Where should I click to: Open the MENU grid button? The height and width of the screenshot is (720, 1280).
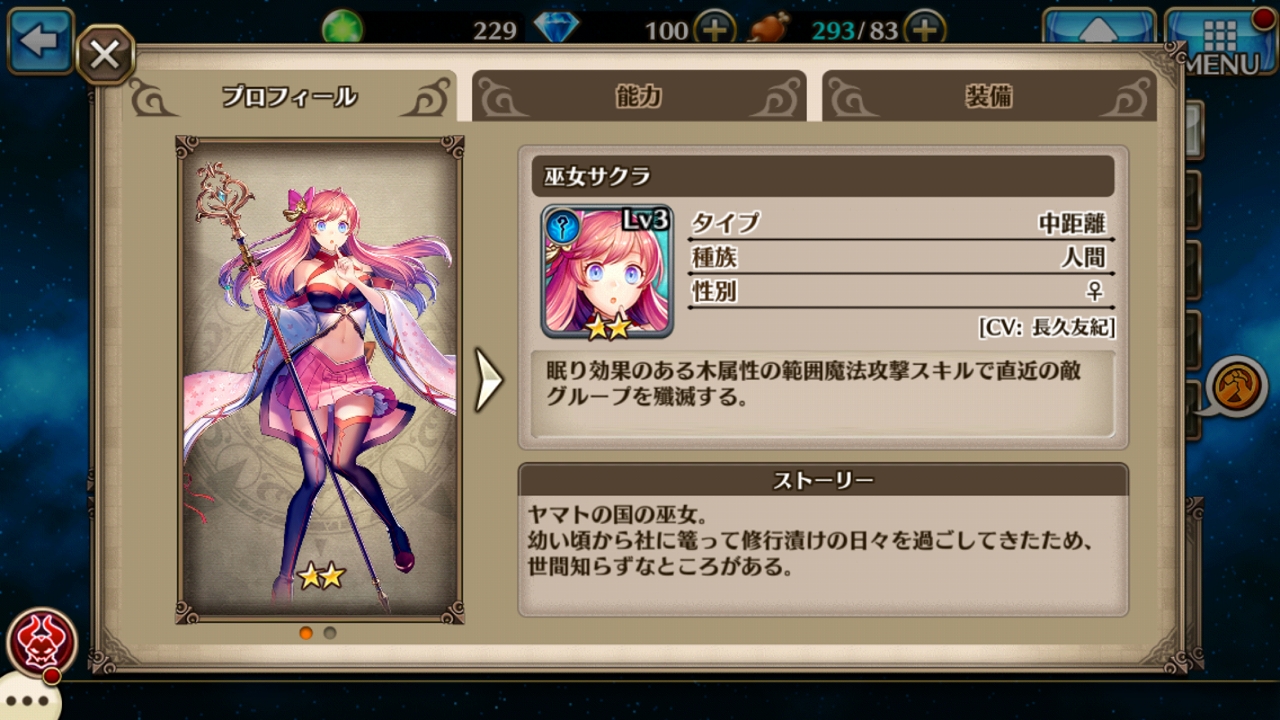(1221, 42)
